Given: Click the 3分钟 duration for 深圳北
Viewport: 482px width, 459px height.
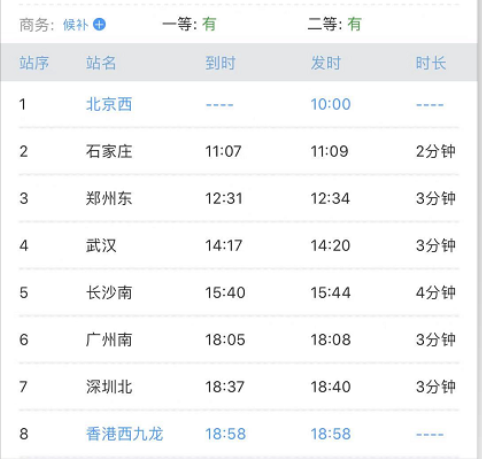Looking at the screenshot, I should coord(436,387).
